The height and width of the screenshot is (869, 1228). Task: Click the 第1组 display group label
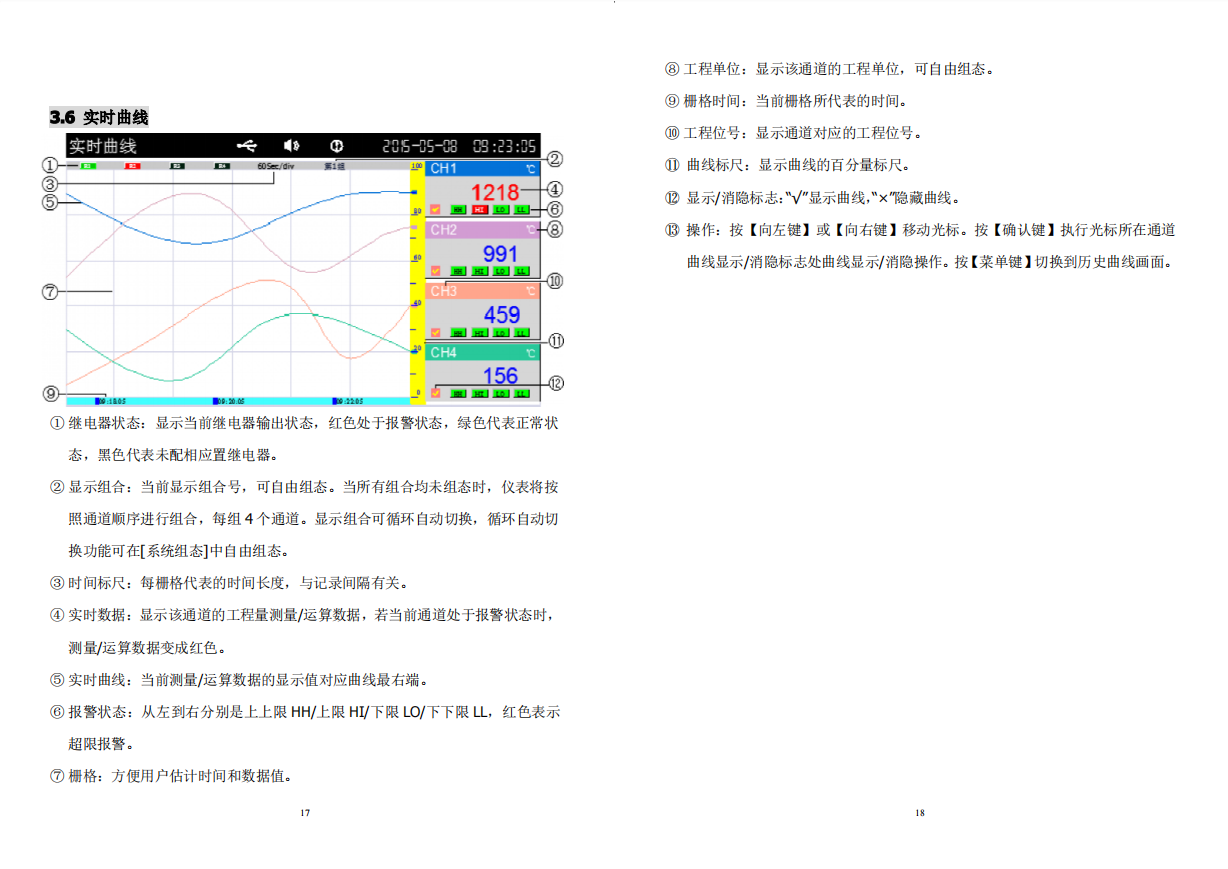click(334, 166)
